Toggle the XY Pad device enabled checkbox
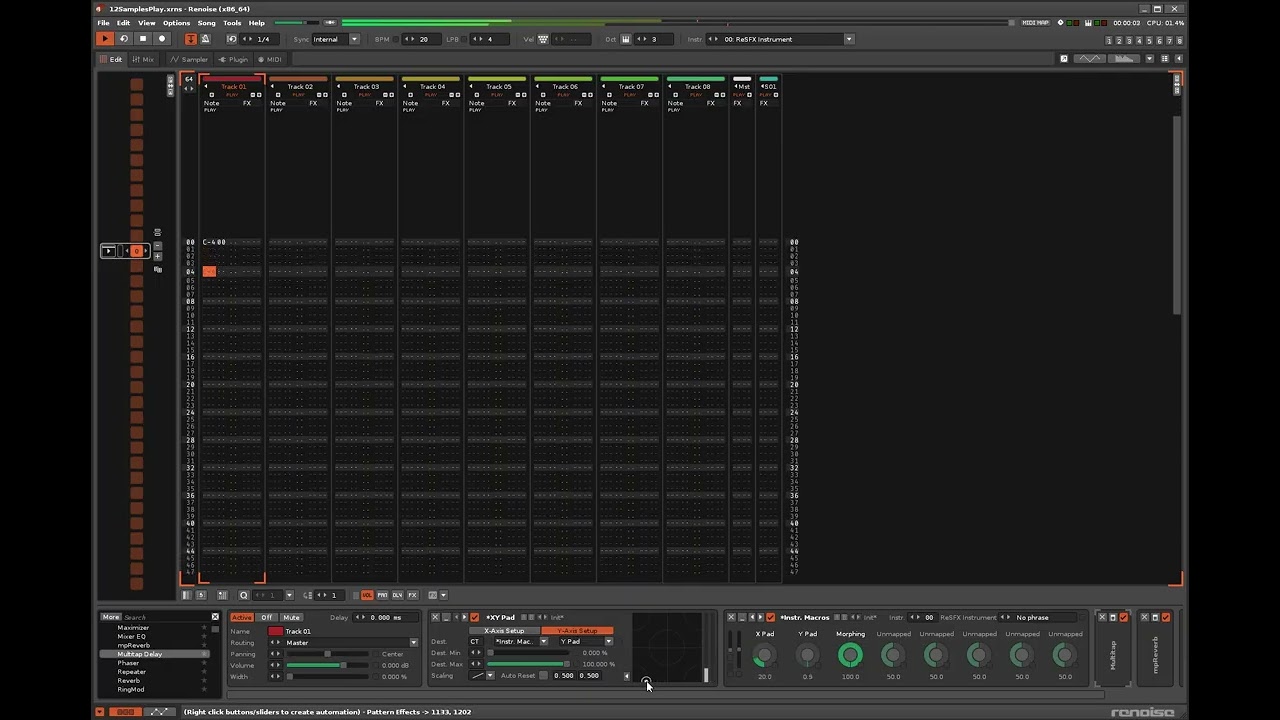Image resolution: width=1280 pixels, height=720 pixels. 475,617
